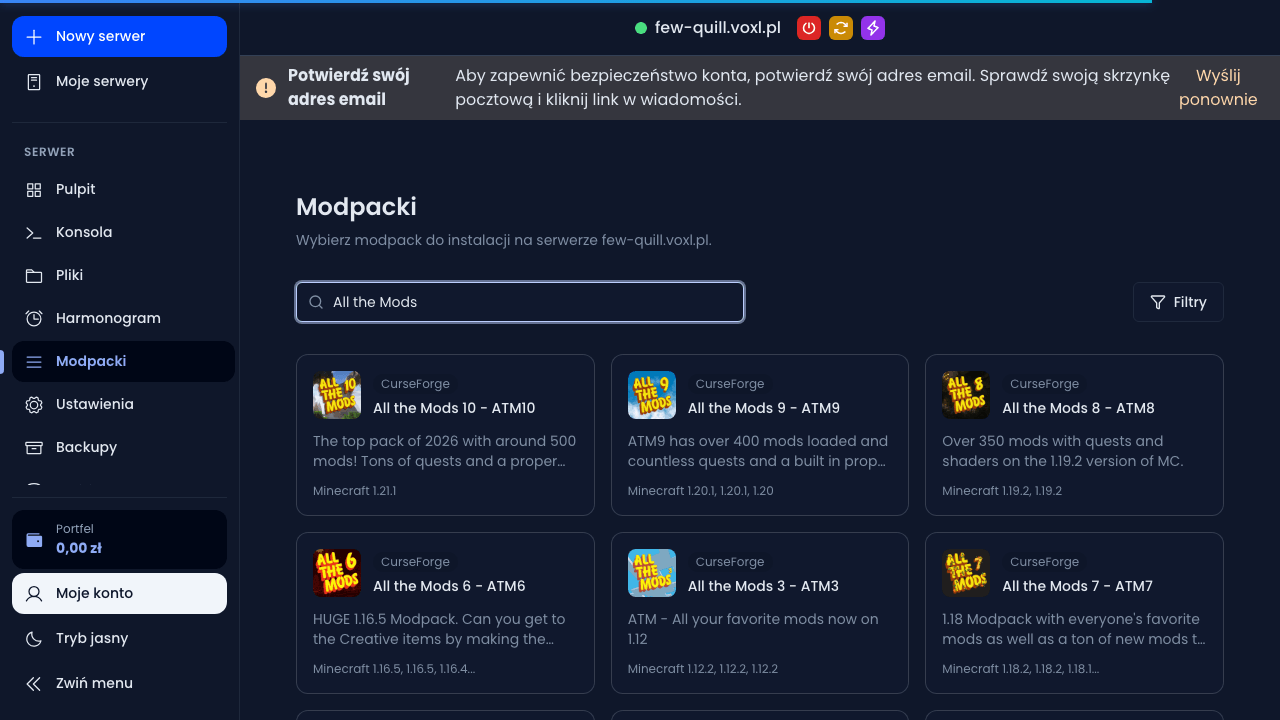This screenshot has height=720, width=1280.
Task: Open the All the Mods 7 - ATM7 title
Action: pos(1077,586)
